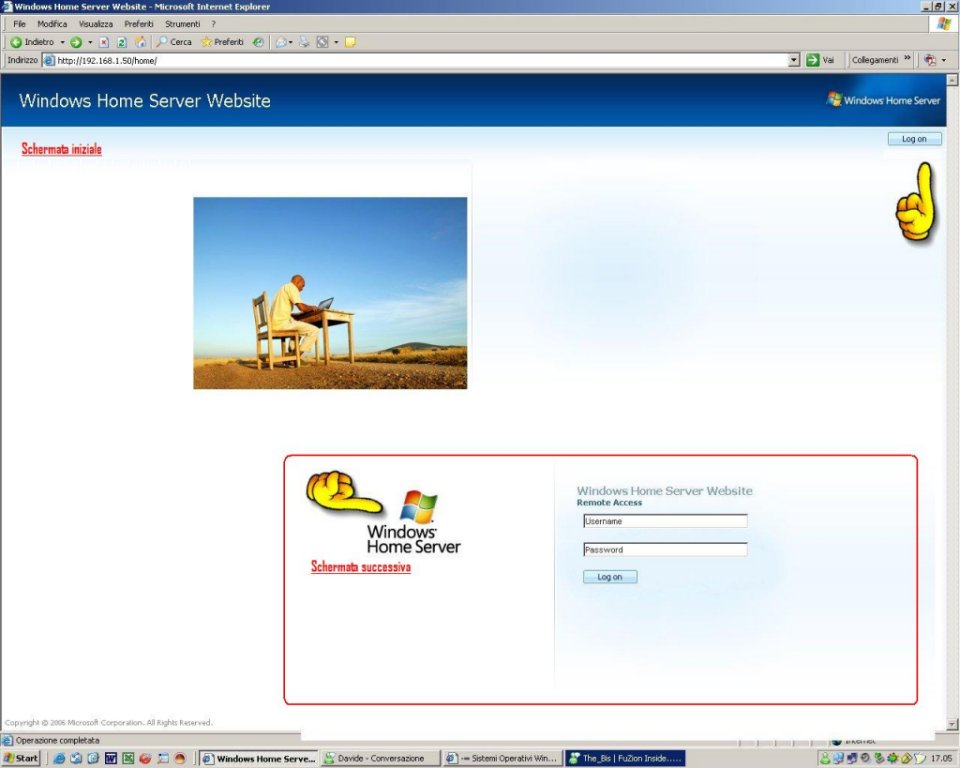The width and height of the screenshot is (960, 768).
Task: Click the Username input field
Action: tap(665, 521)
